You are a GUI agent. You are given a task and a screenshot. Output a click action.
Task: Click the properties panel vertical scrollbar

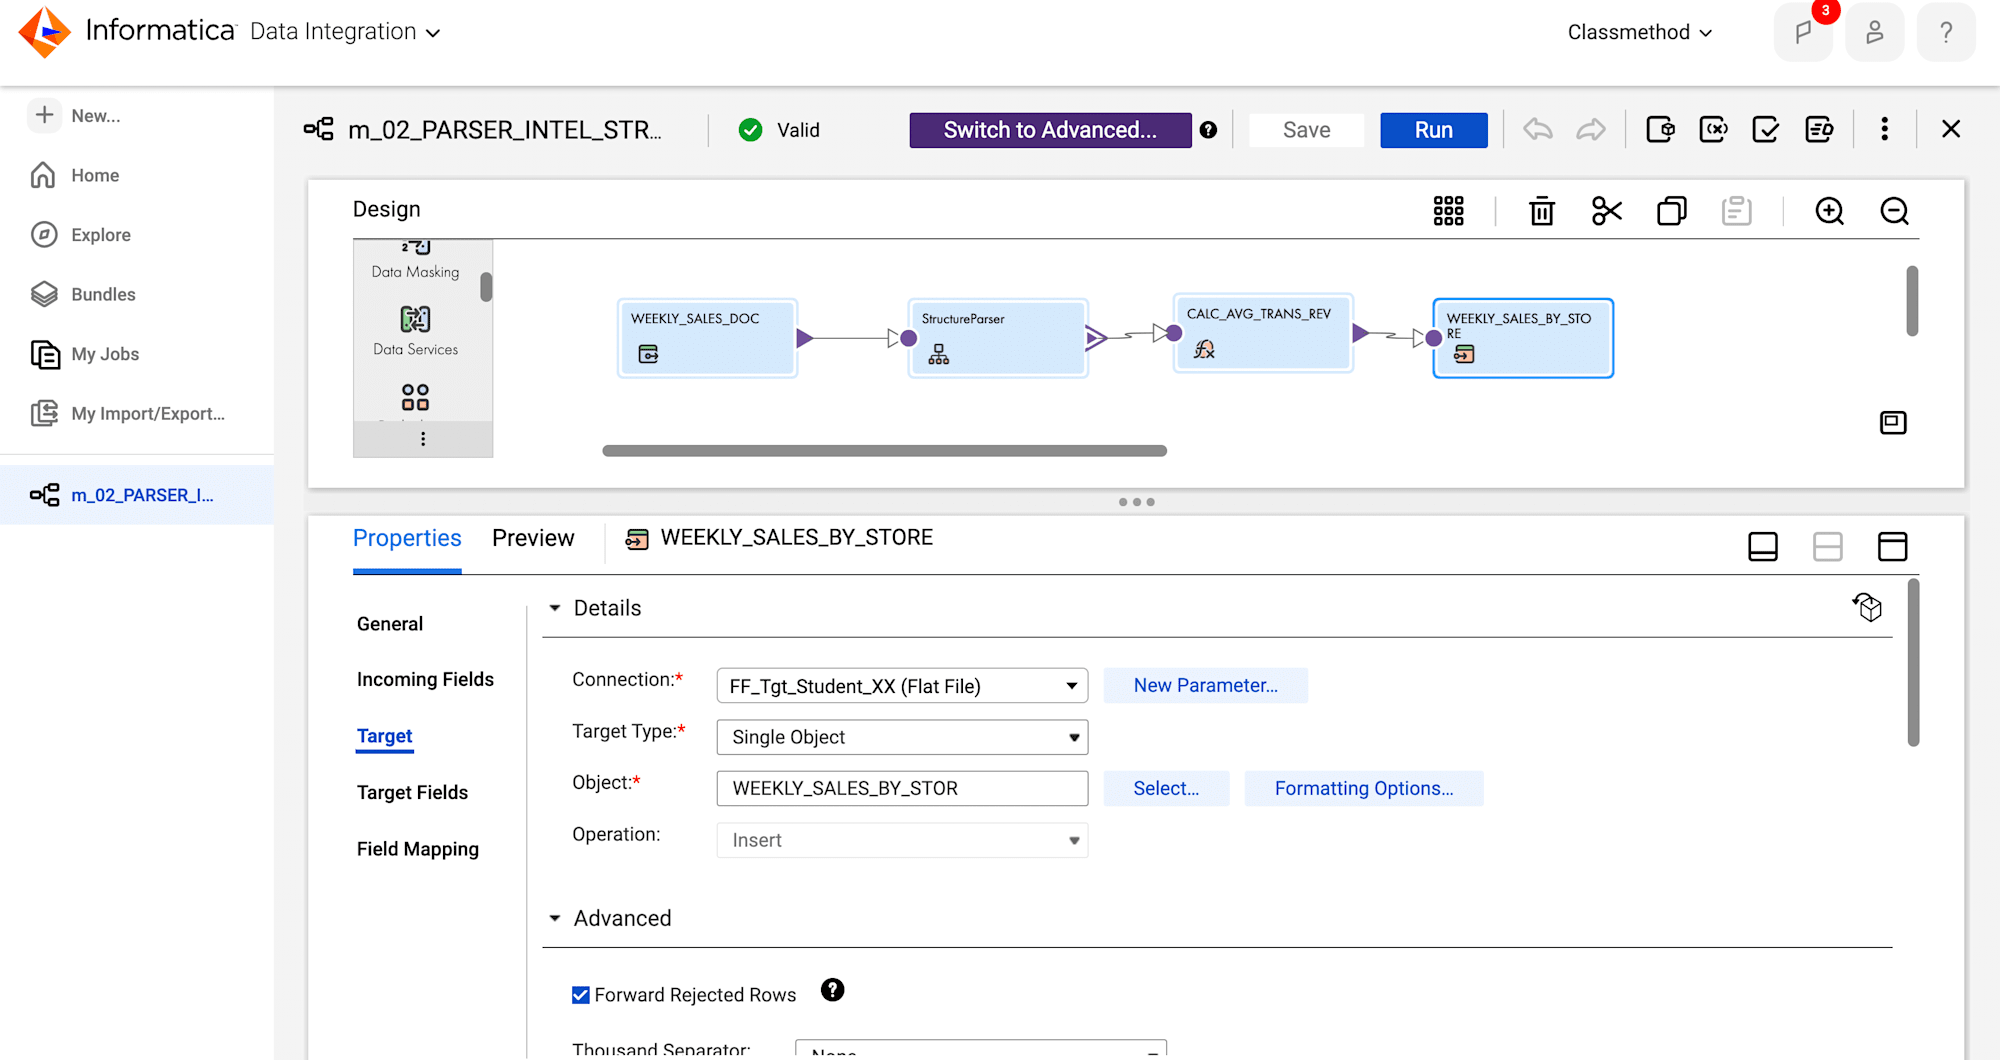point(1913,662)
